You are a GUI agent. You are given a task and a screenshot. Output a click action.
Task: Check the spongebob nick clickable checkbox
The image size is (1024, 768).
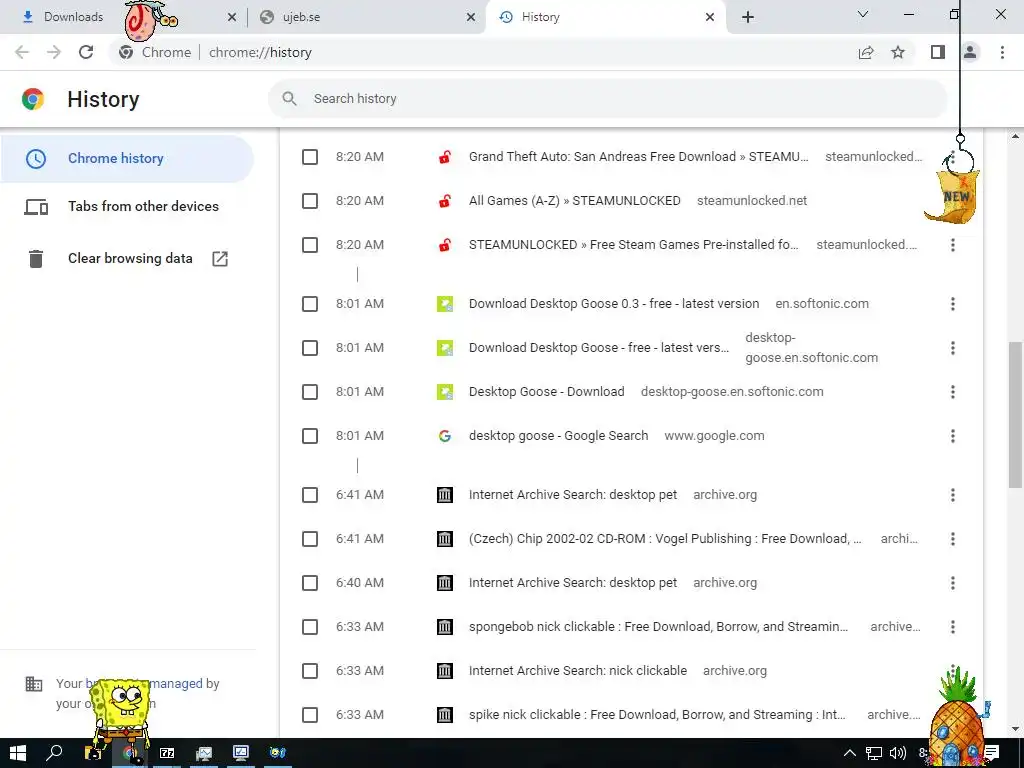coord(310,627)
